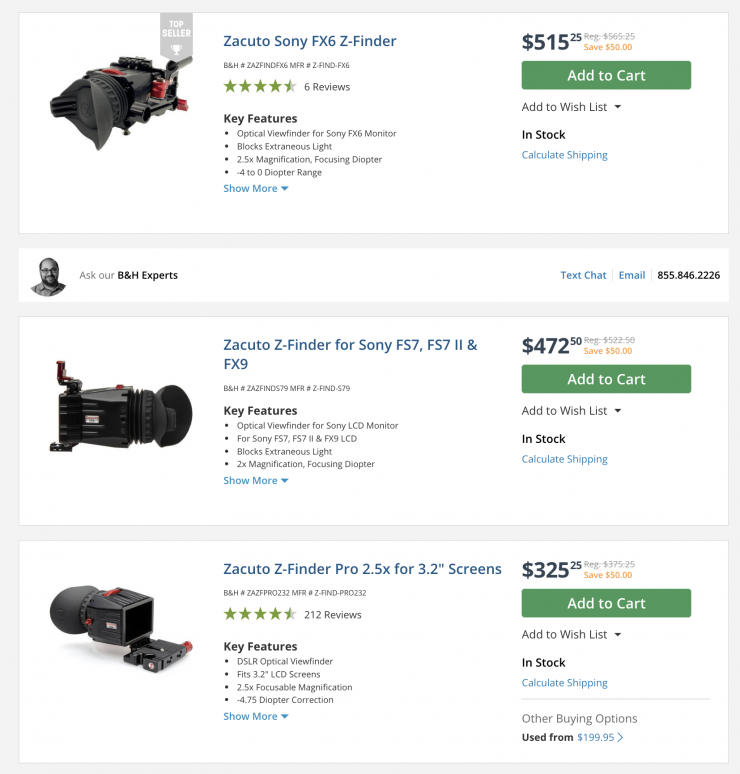Image resolution: width=740 pixels, height=774 pixels.
Task: Expand Show More for the FS7 Z-Finder
Action: 255,481
